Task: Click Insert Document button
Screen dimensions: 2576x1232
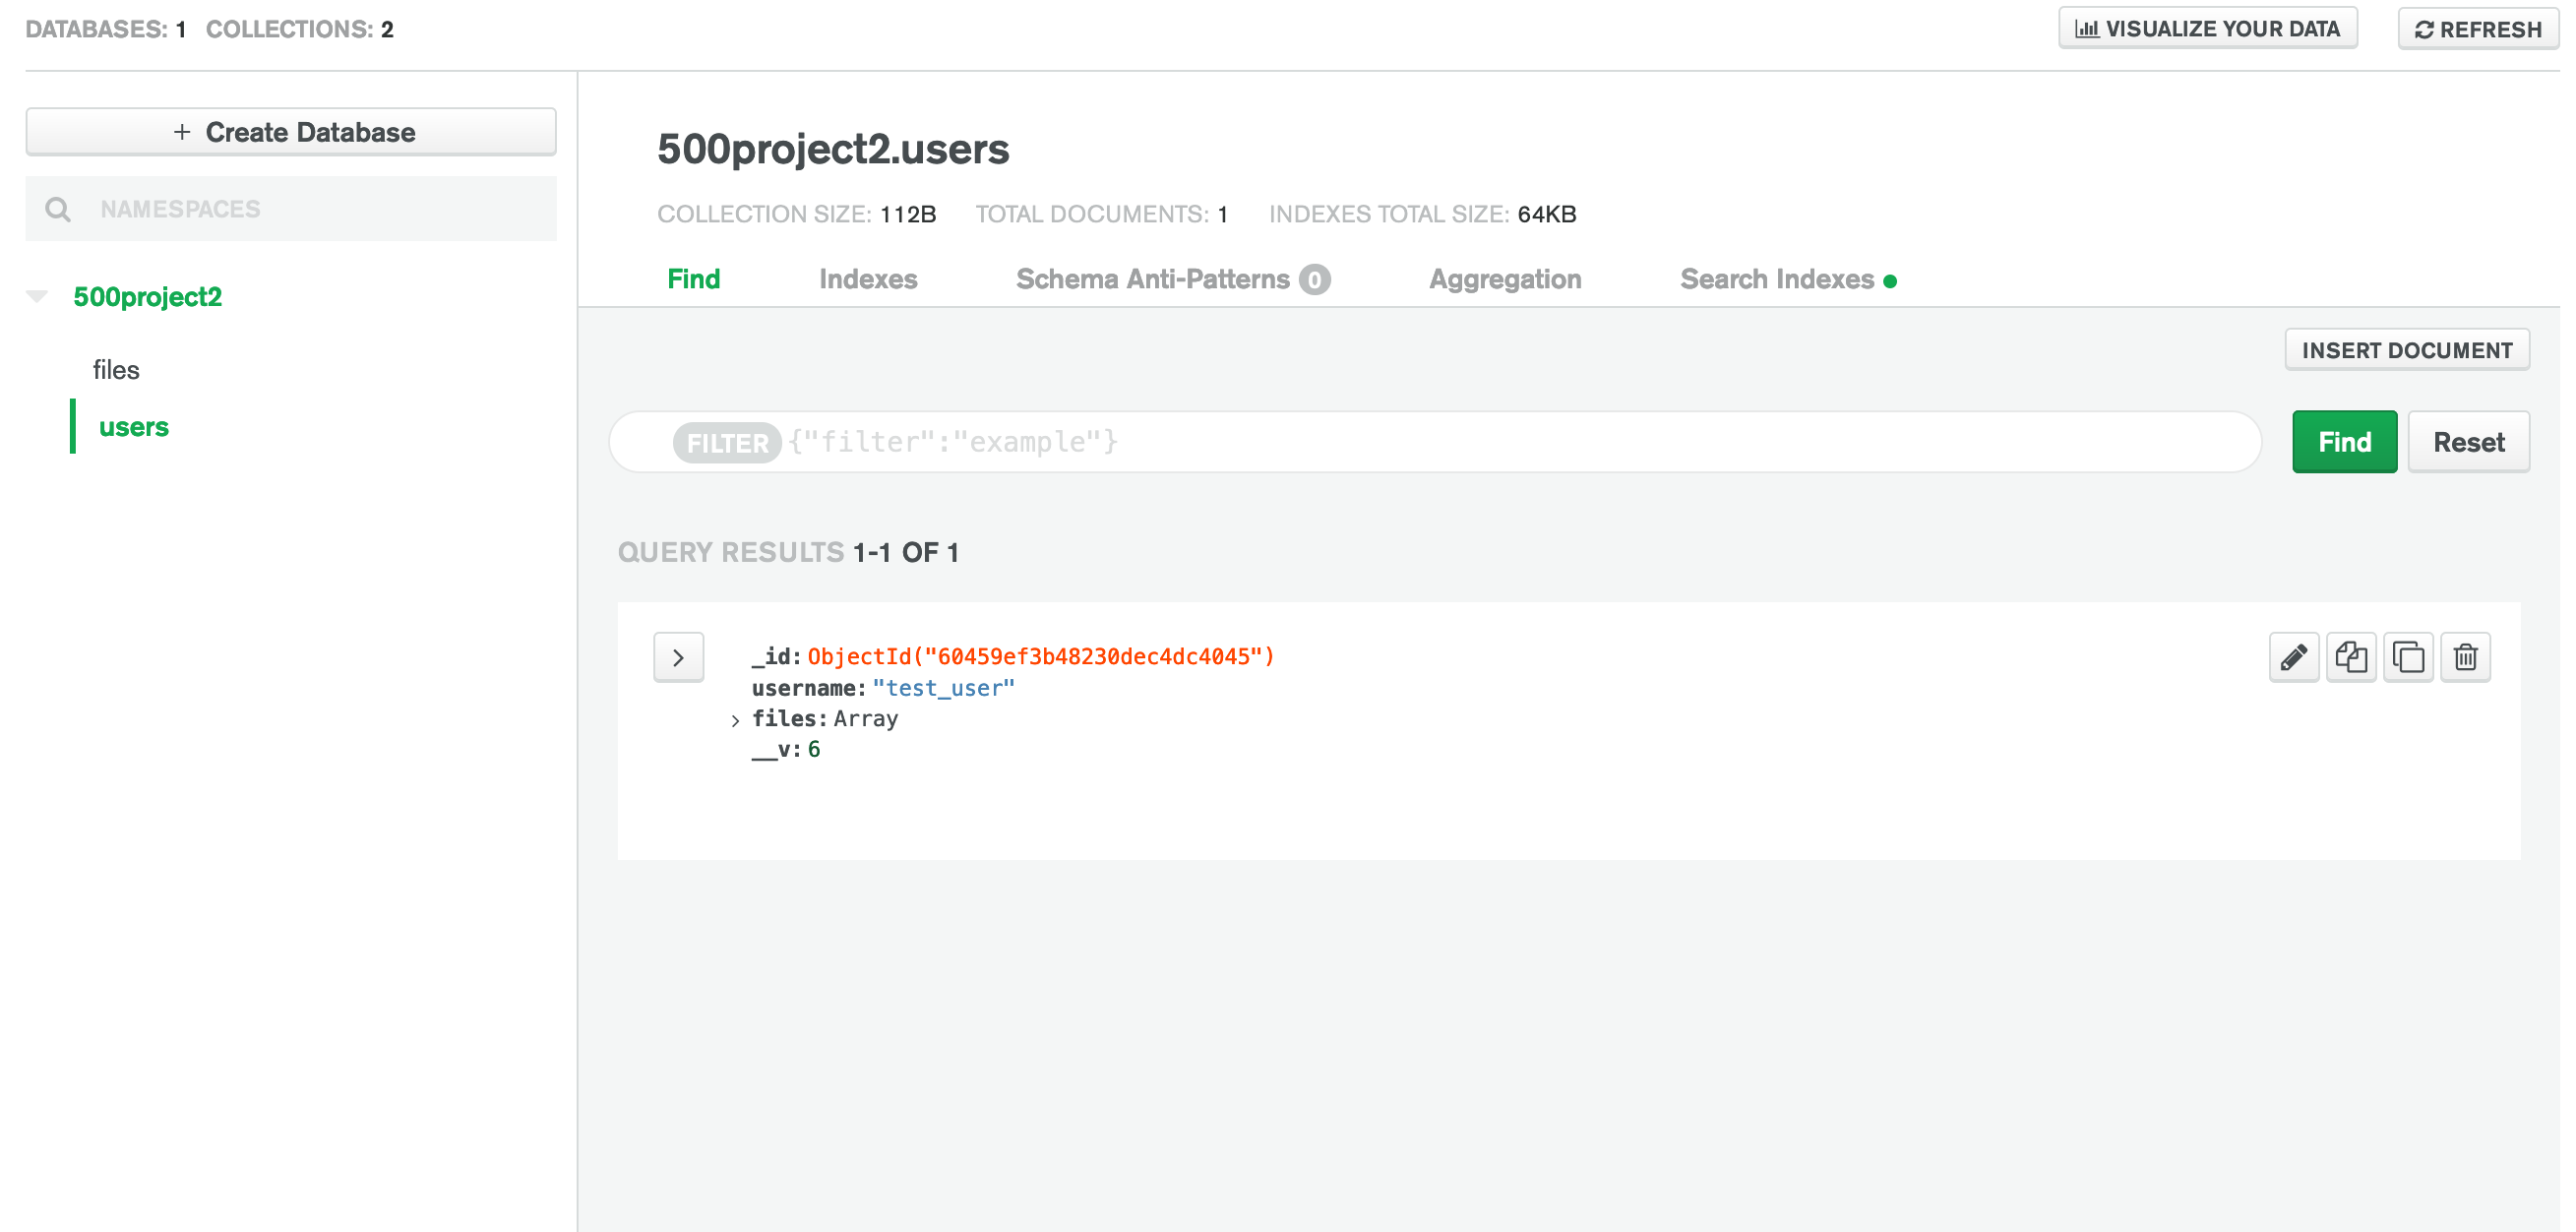Action: (x=2406, y=350)
